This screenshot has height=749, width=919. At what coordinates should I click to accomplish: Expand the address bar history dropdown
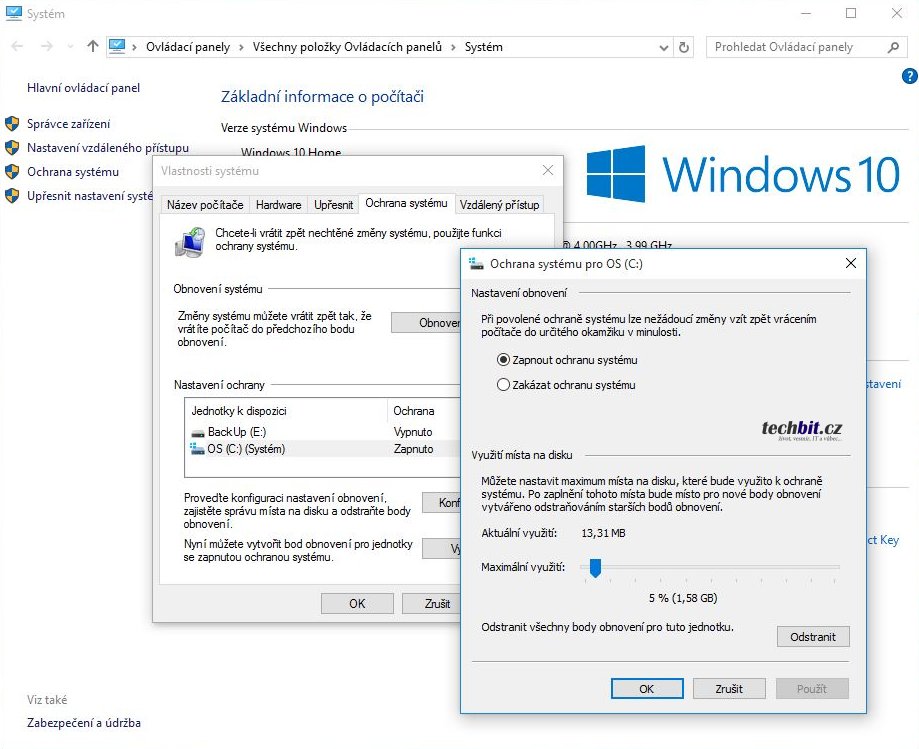tap(664, 47)
